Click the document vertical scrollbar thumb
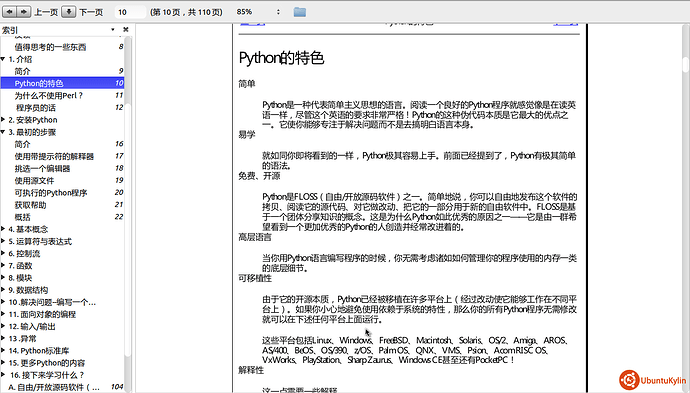690x393 pixels. point(686,65)
